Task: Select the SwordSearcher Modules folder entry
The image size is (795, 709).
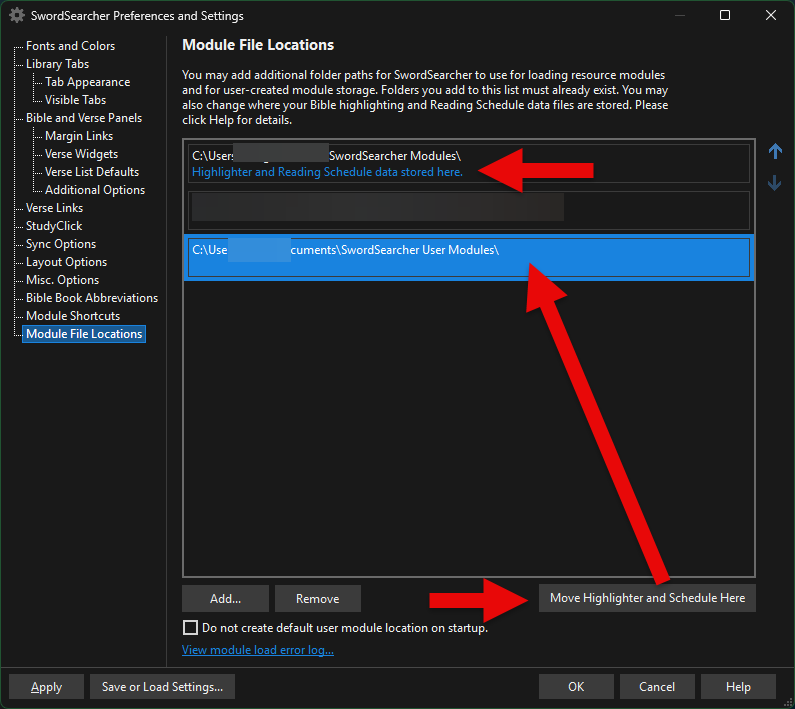Action: point(468,163)
